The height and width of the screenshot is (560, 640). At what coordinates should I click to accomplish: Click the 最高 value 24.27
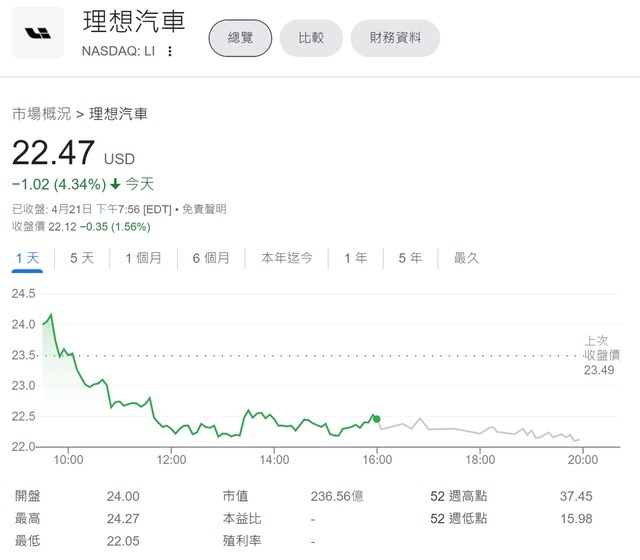[123, 519]
